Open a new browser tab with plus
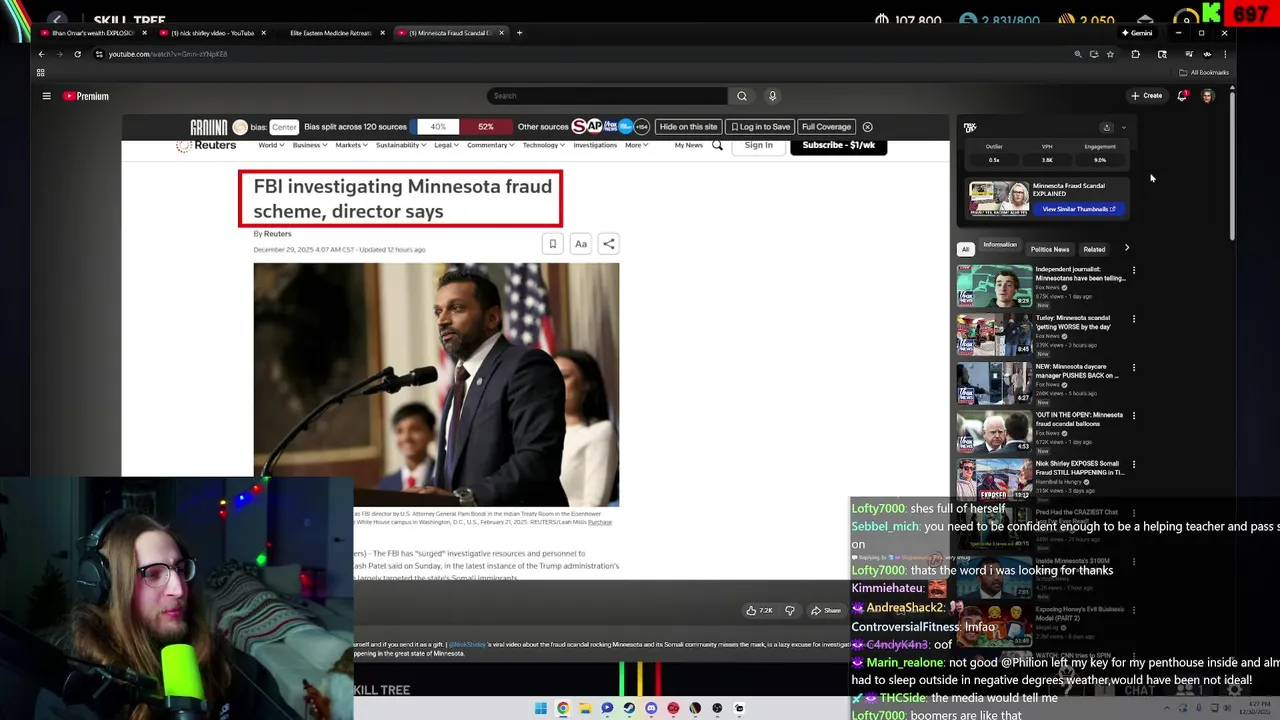The image size is (1280, 720). pos(519,33)
